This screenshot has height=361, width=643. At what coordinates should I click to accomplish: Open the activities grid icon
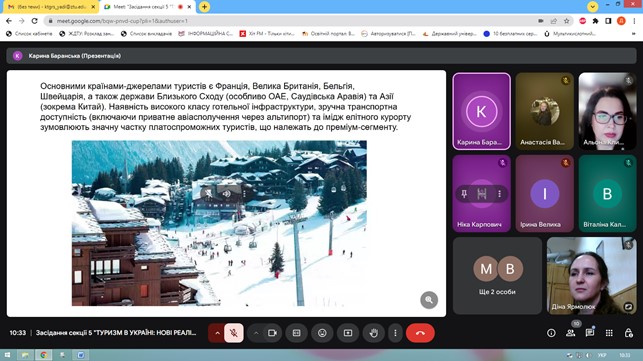point(609,333)
